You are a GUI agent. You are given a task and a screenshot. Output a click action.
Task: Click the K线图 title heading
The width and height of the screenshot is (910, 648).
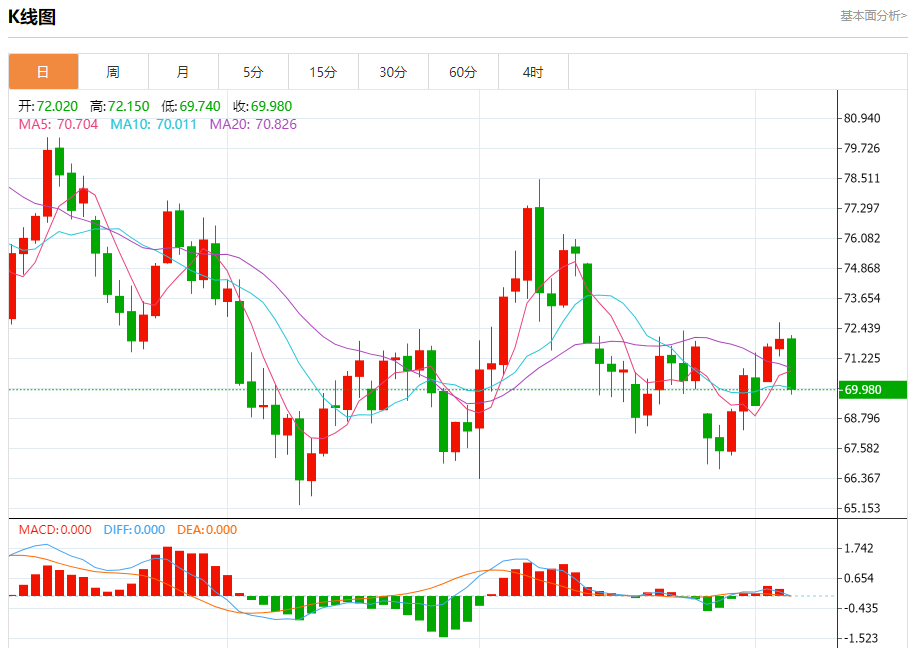pos(33,17)
